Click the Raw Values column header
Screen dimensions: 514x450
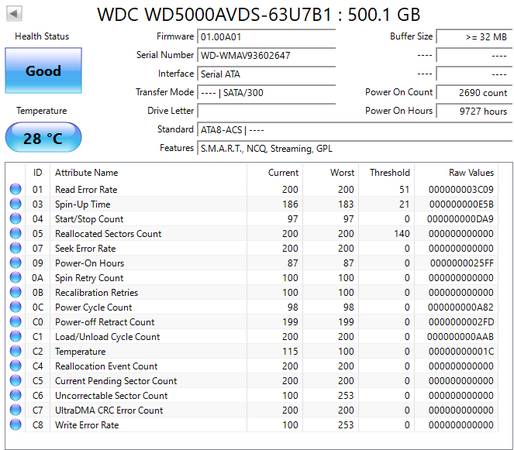[x=471, y=173]
